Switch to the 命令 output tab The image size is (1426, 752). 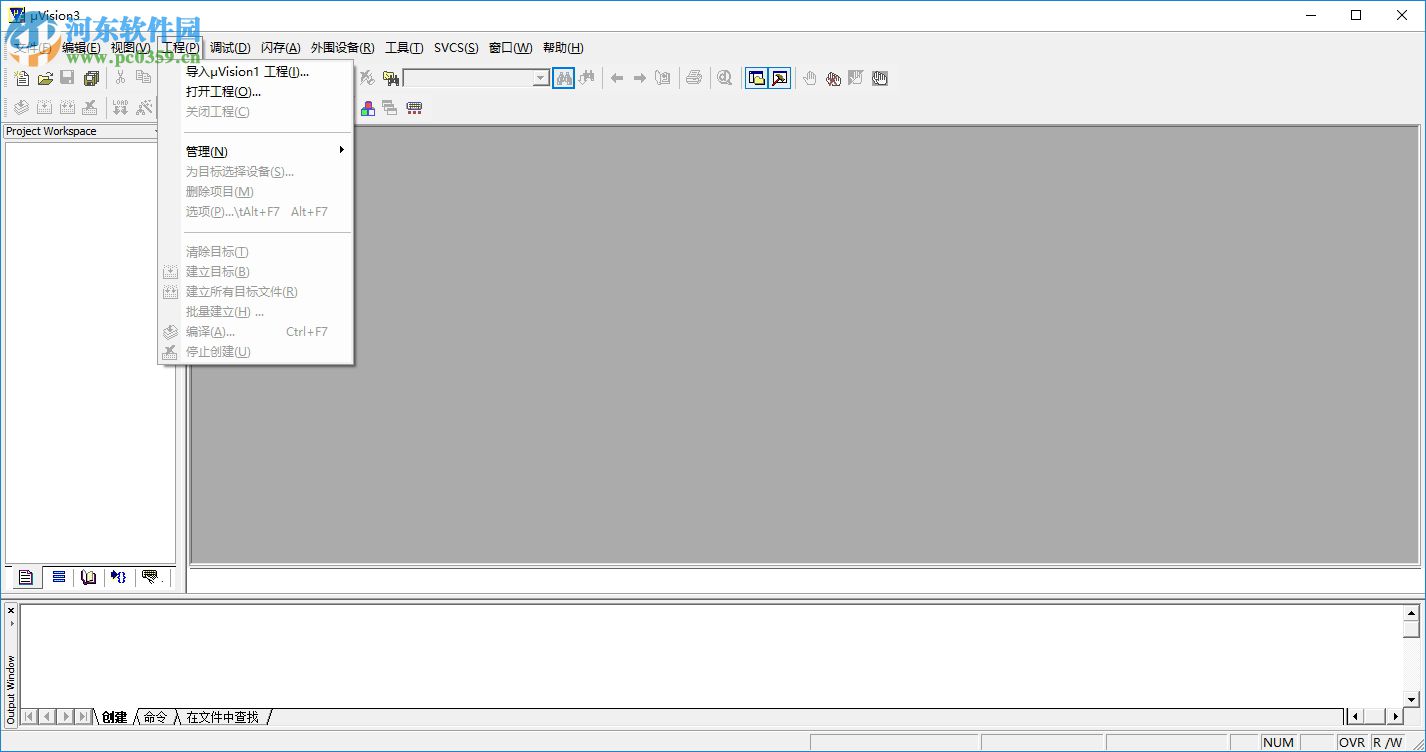point(155,717)
